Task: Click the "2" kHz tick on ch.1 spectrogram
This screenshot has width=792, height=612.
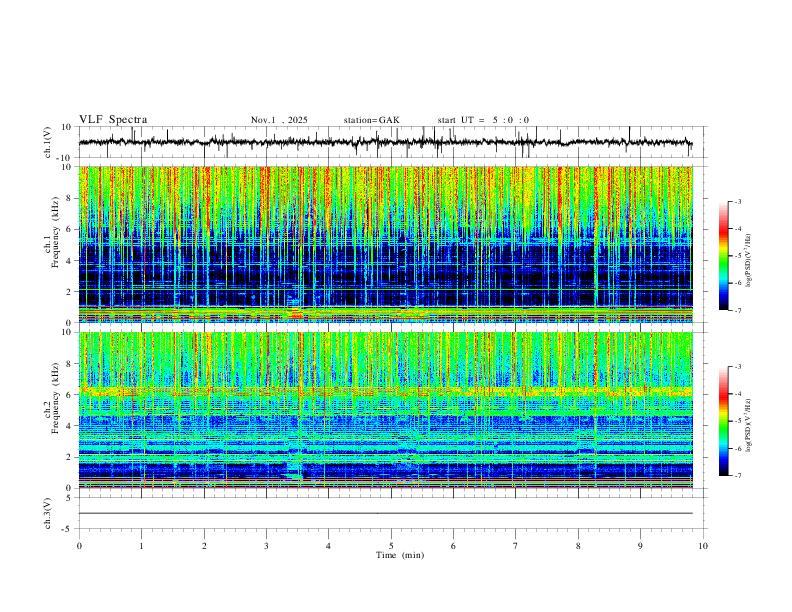Action: (69, 292)
